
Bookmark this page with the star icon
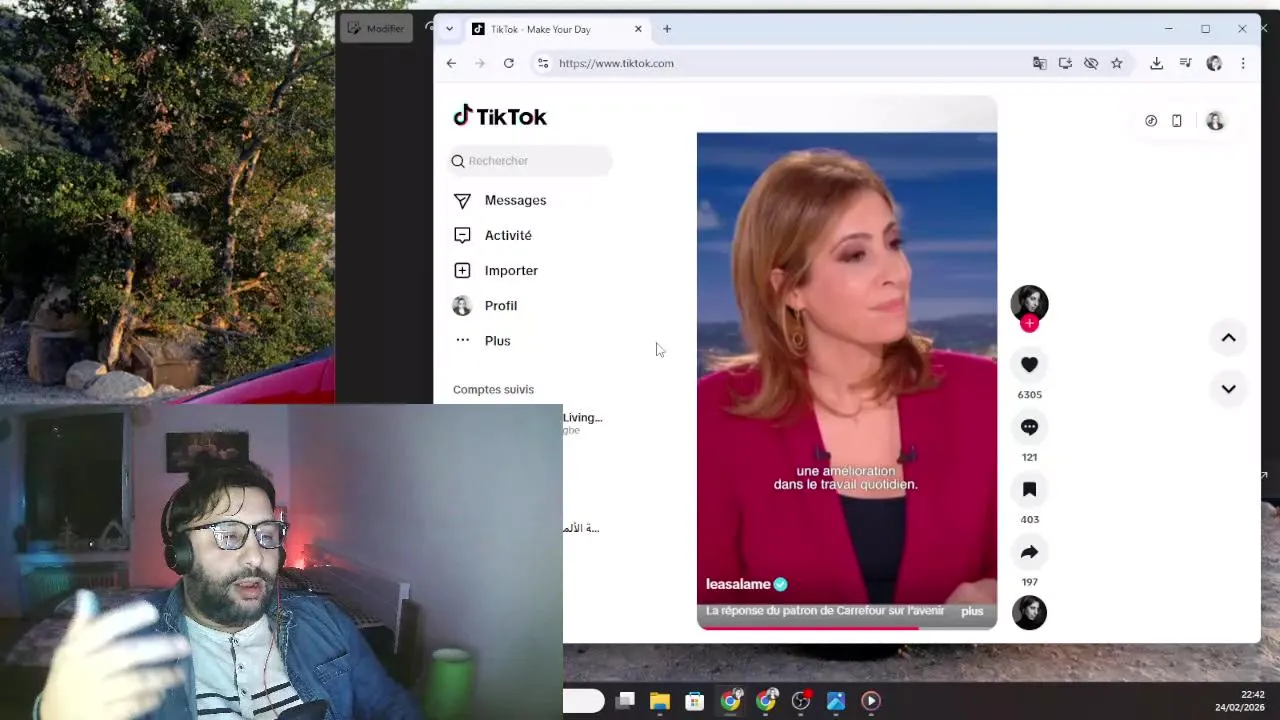[1117, 63]
